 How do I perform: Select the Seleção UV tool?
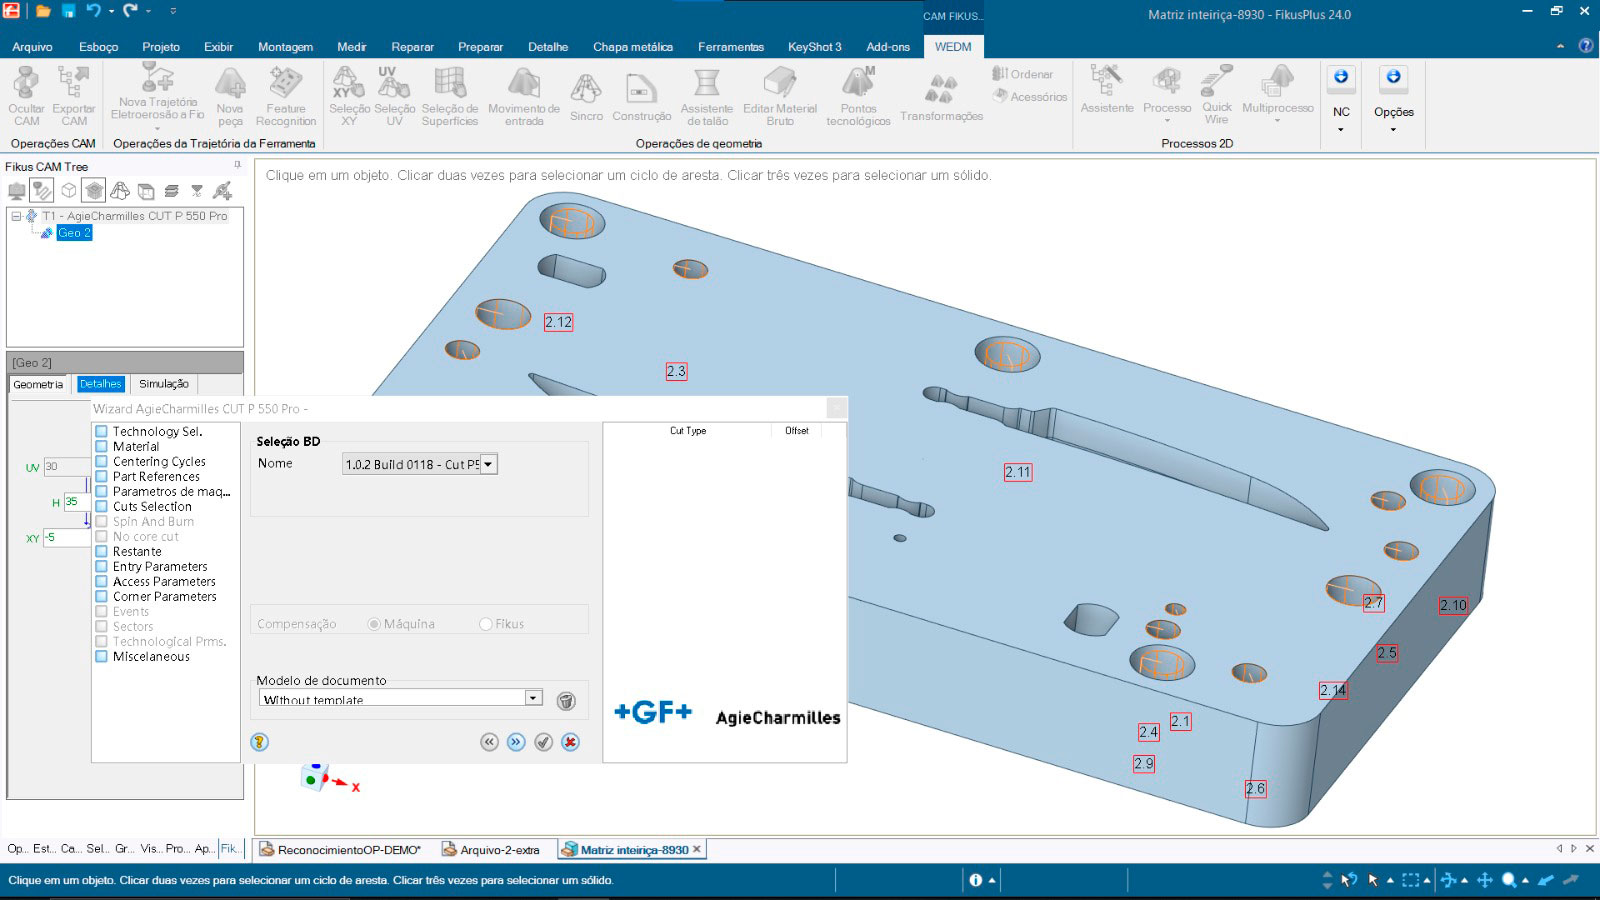[394, 96]
